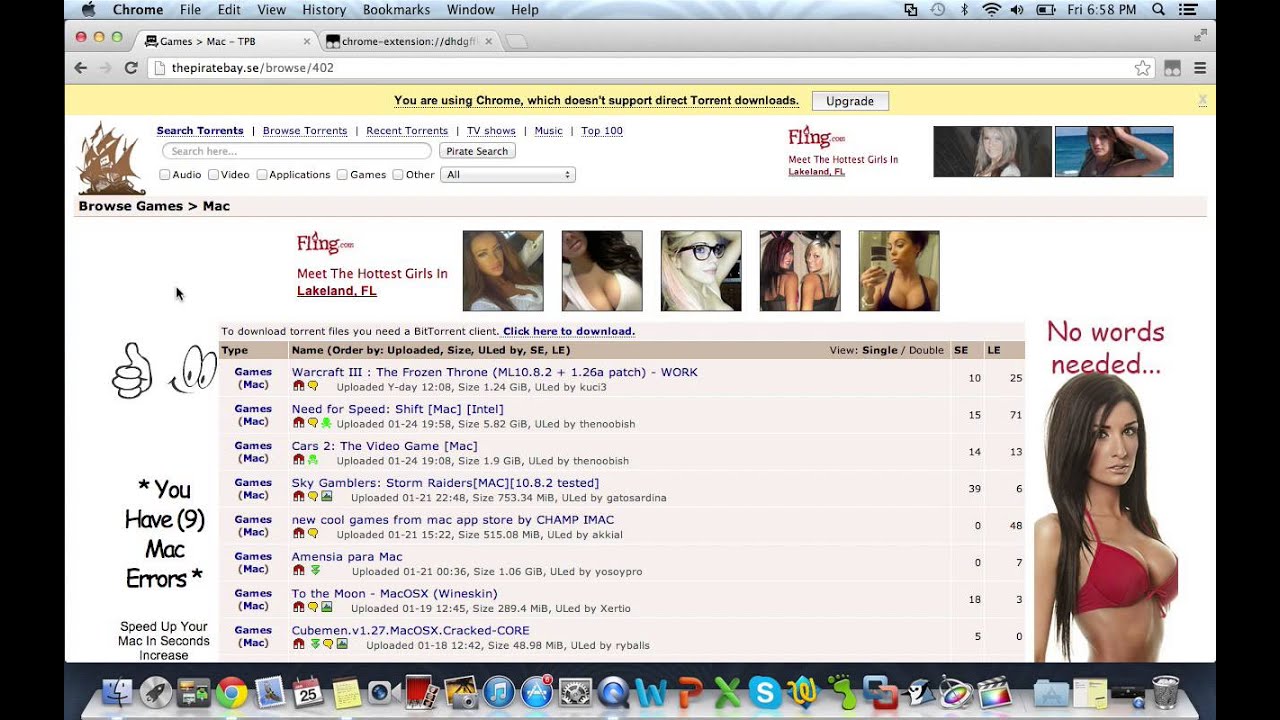Open the File menu
The width and height of the screenshot is (1280, 720).
pos(190,10)
